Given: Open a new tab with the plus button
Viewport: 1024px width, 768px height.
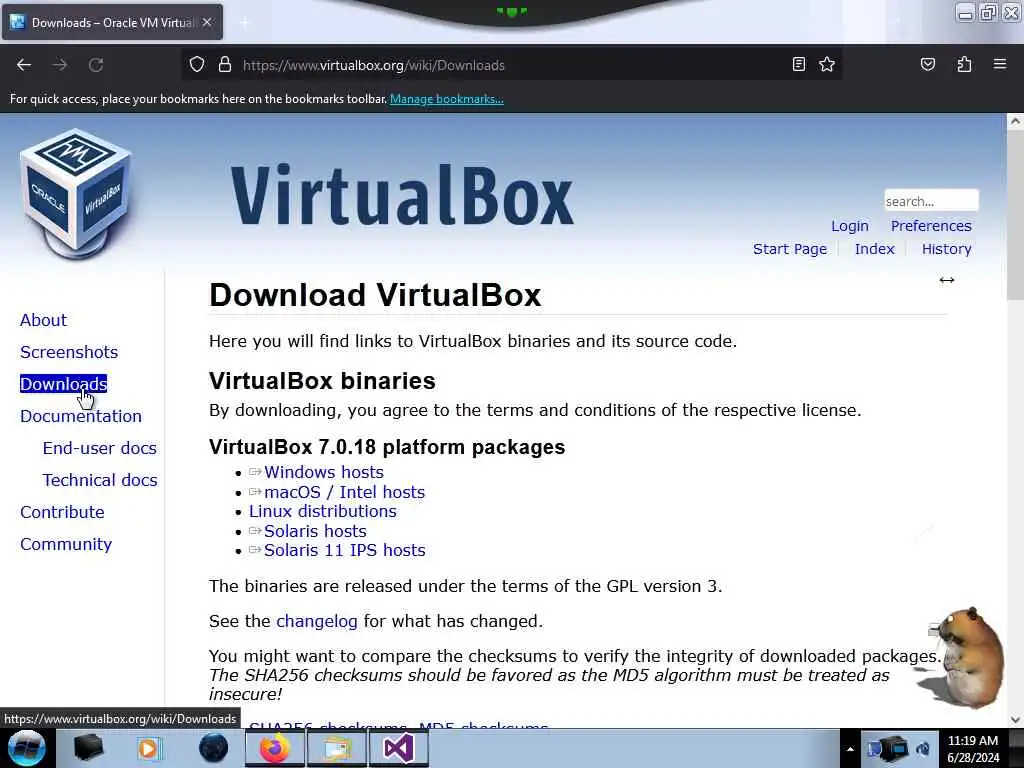Looking at the screenshot, I should (x=244, y=23).
